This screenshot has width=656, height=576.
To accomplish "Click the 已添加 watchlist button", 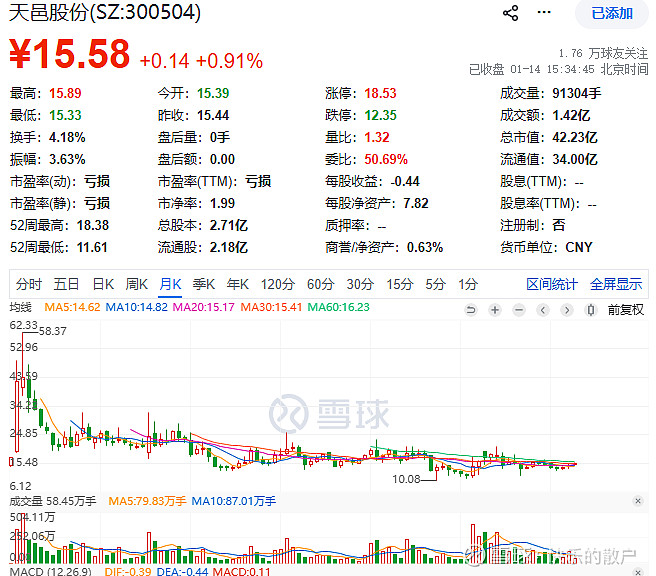I will tap(612, 13).
